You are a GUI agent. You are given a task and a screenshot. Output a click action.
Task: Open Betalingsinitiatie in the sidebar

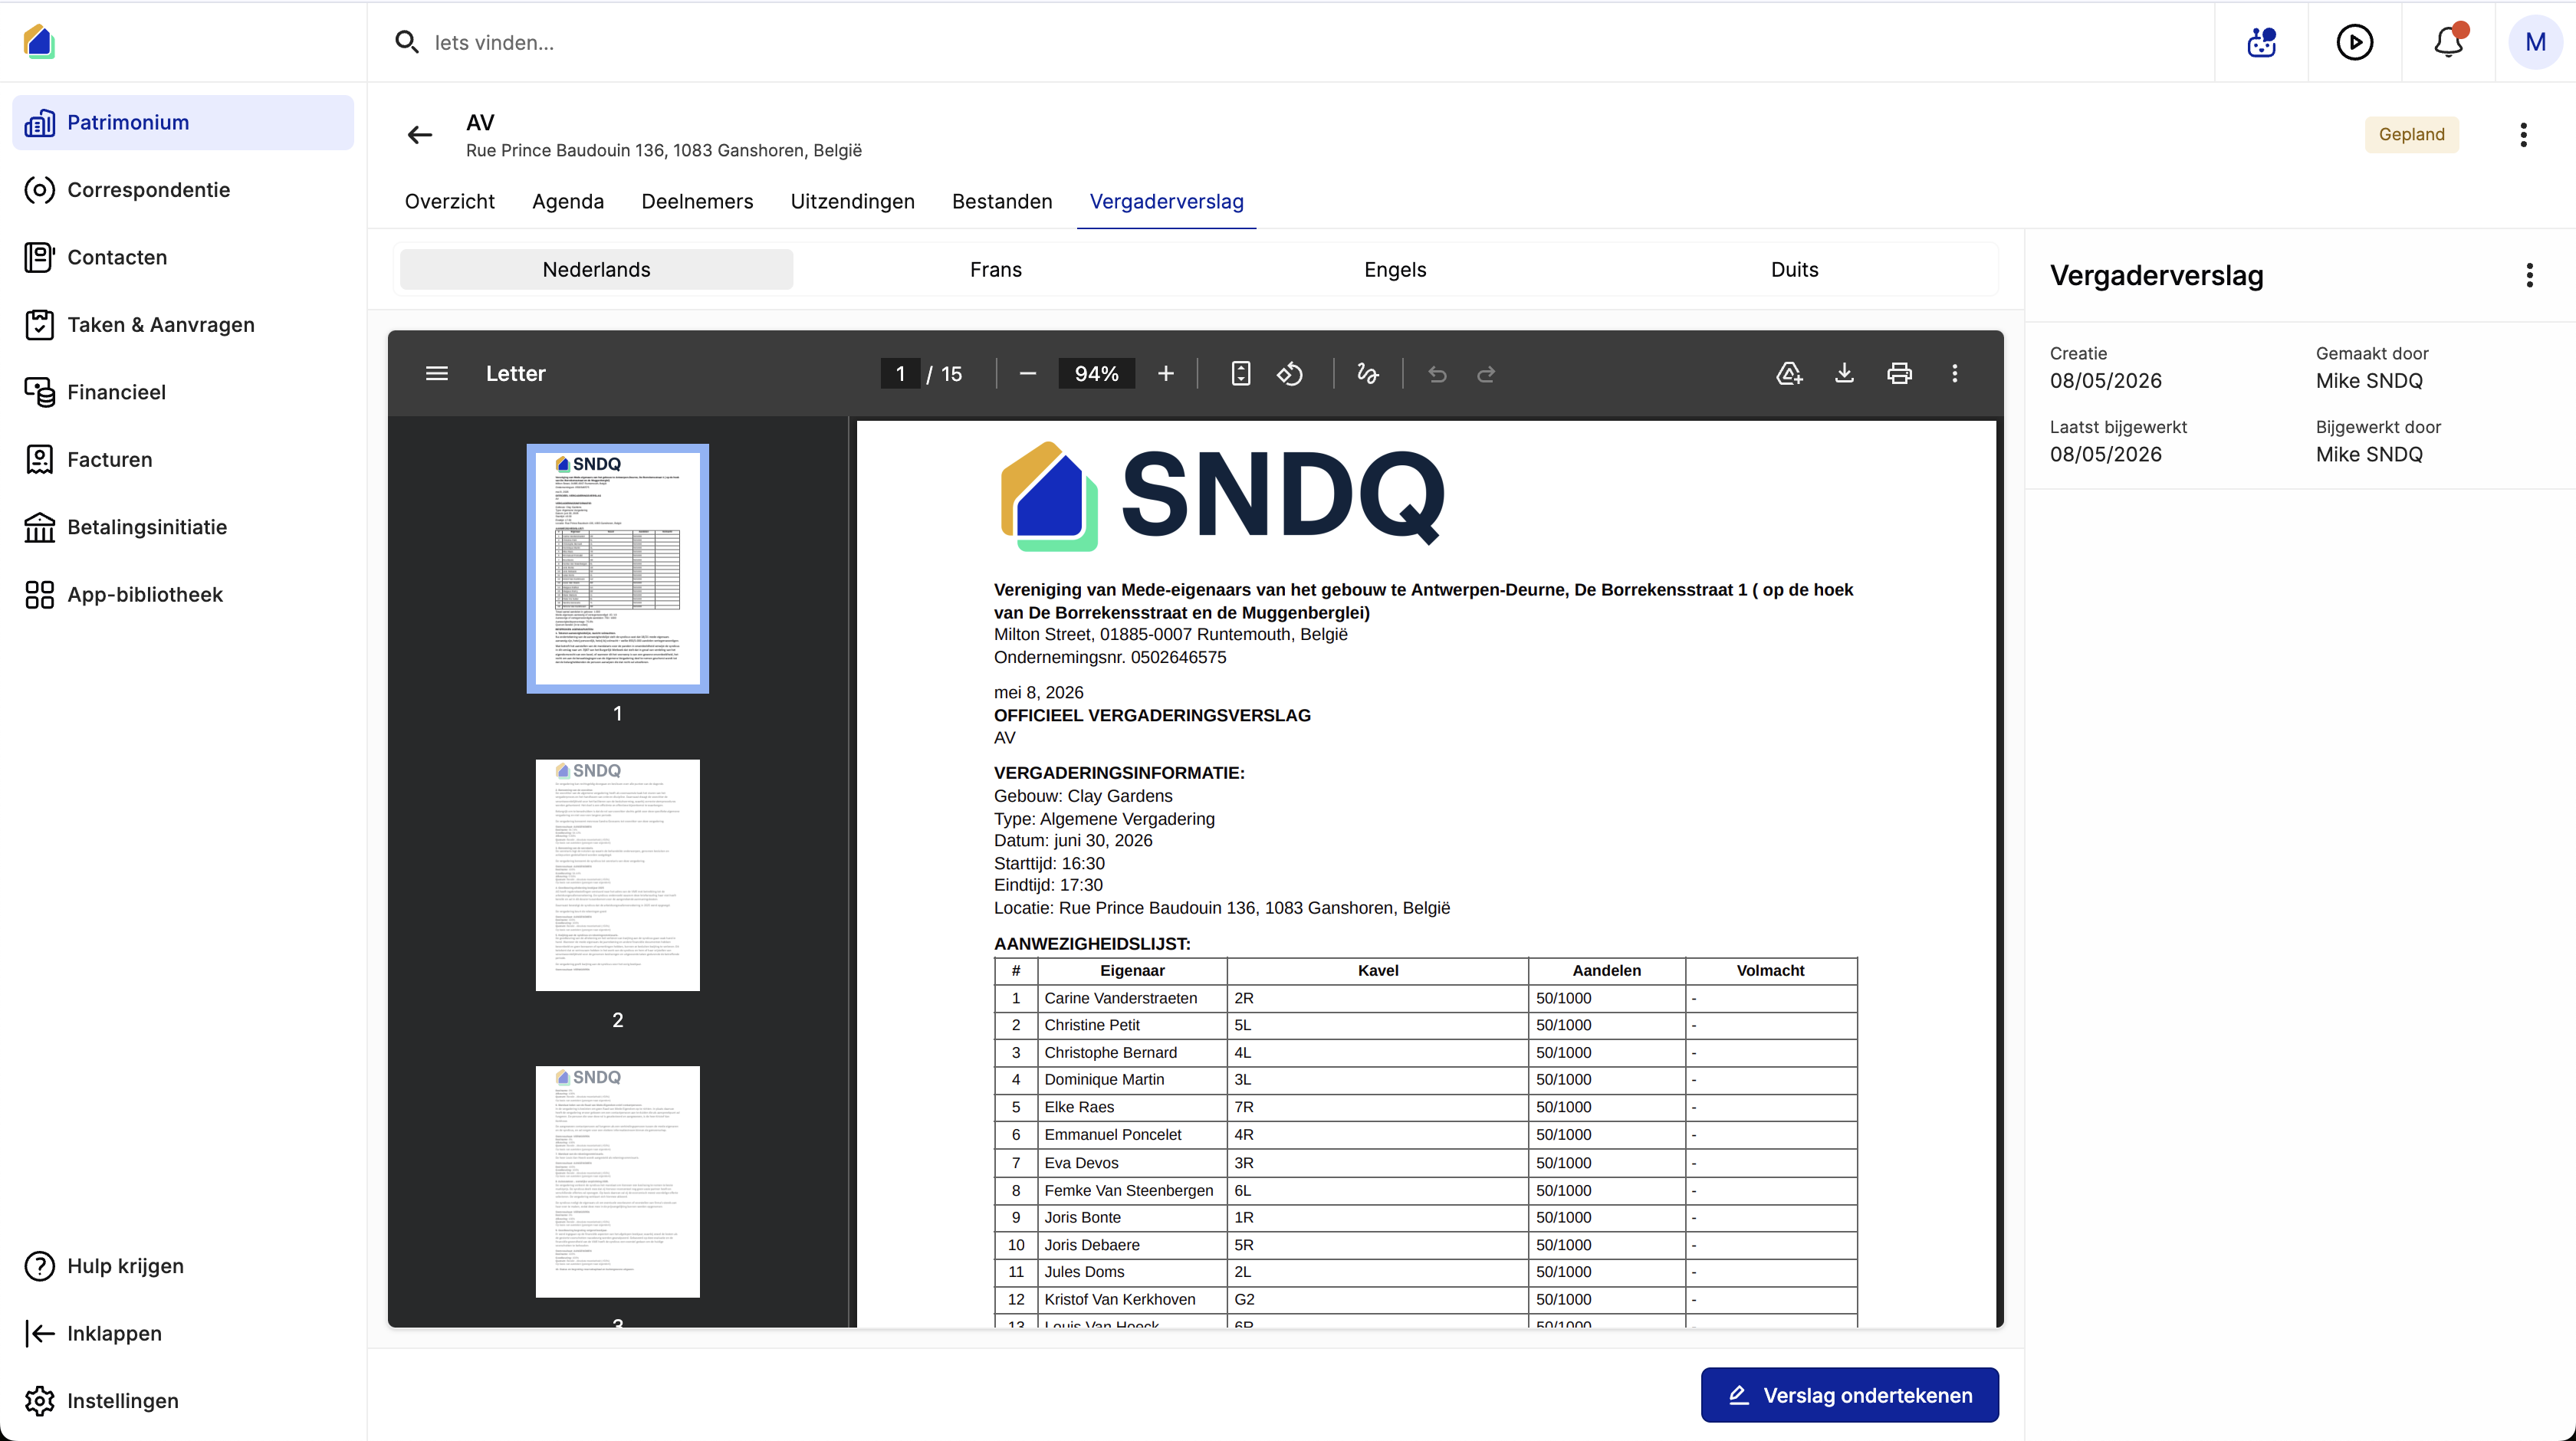click(x=183, y=527)
